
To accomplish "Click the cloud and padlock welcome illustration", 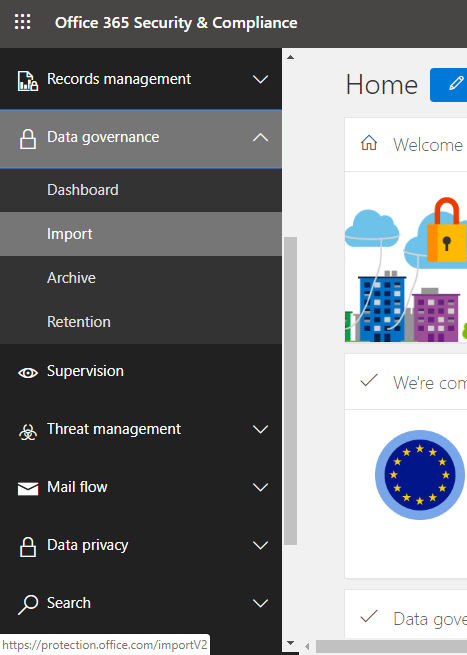I will 406,269.
